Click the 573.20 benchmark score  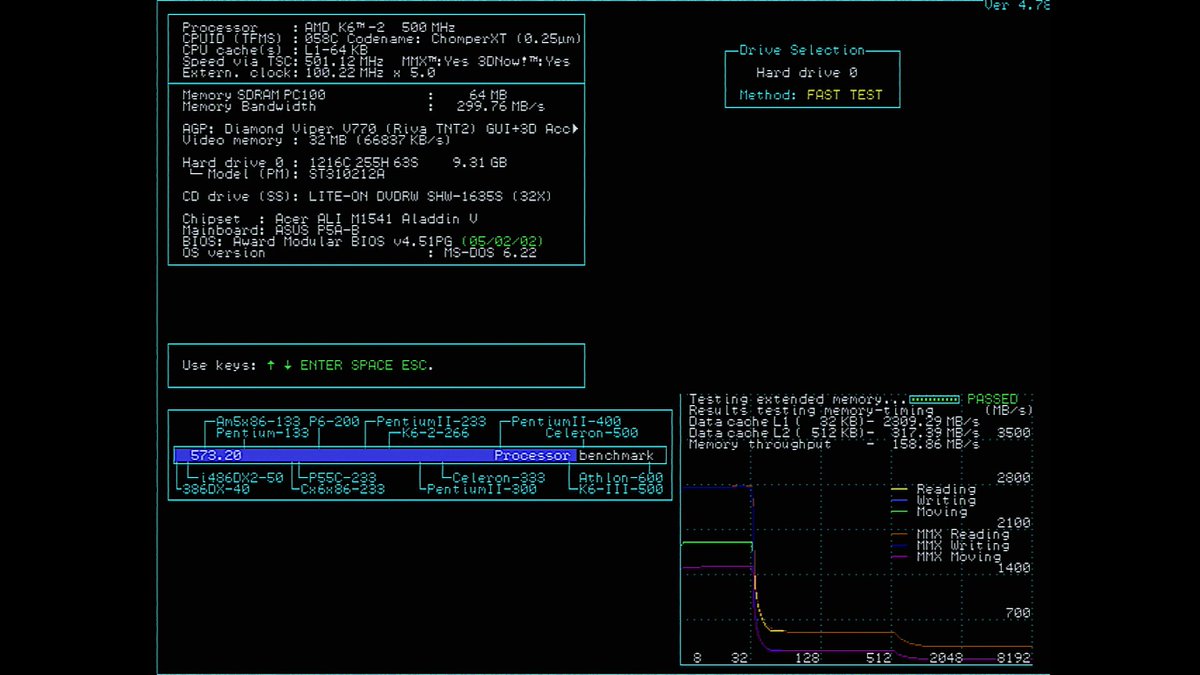(x=215, y=455)
